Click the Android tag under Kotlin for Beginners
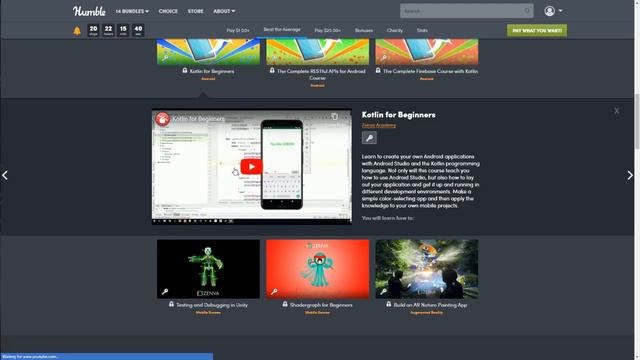 [x=208, y=79]
